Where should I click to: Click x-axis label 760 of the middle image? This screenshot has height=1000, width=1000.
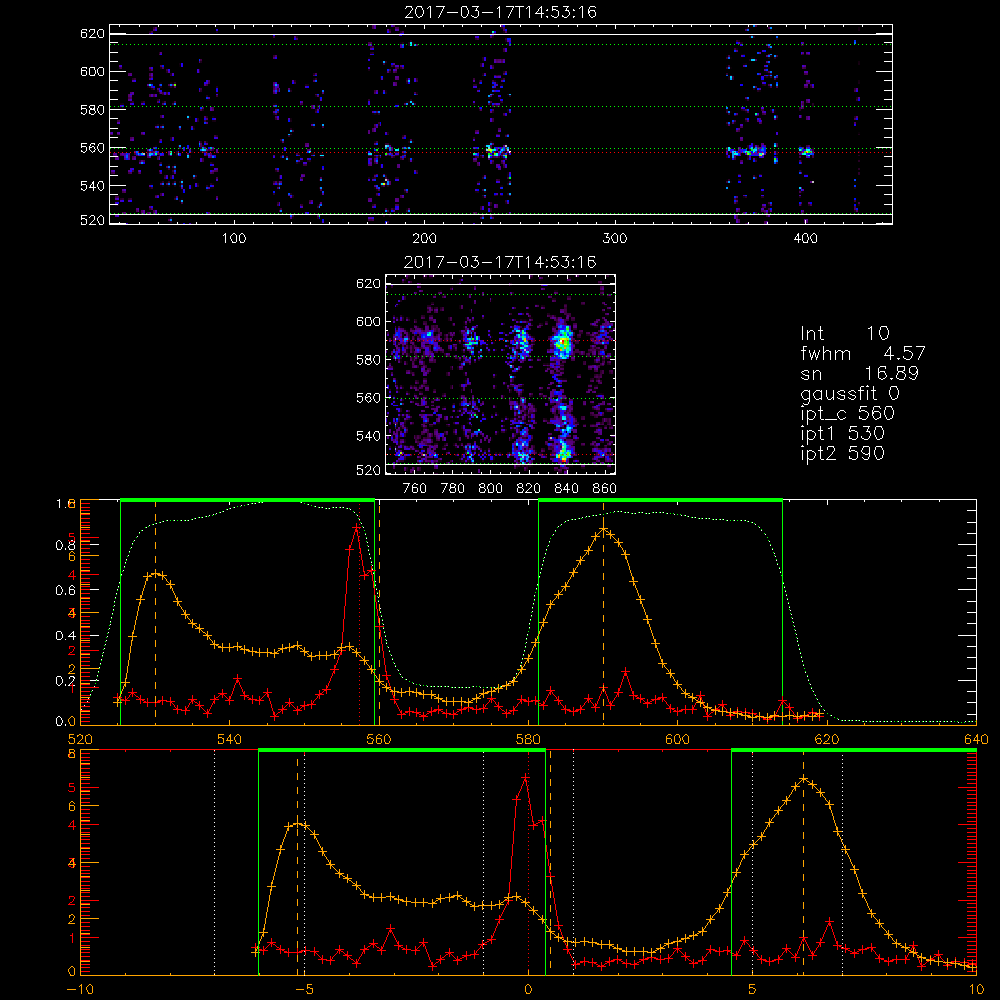point(415,489)
